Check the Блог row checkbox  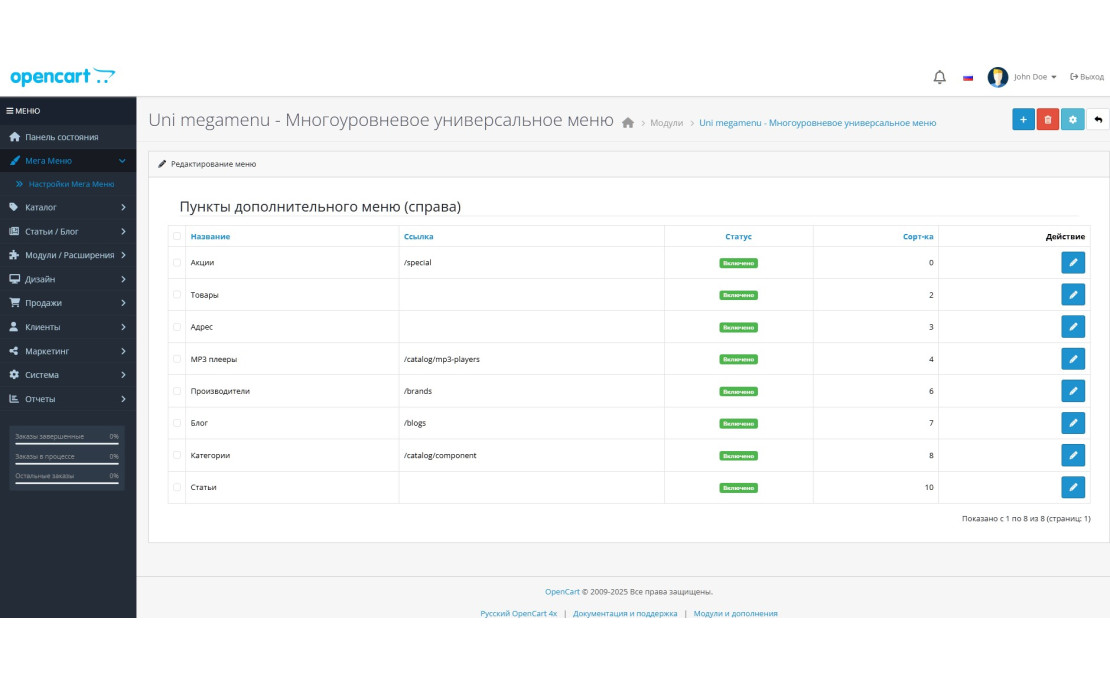[x=177, y=423]
